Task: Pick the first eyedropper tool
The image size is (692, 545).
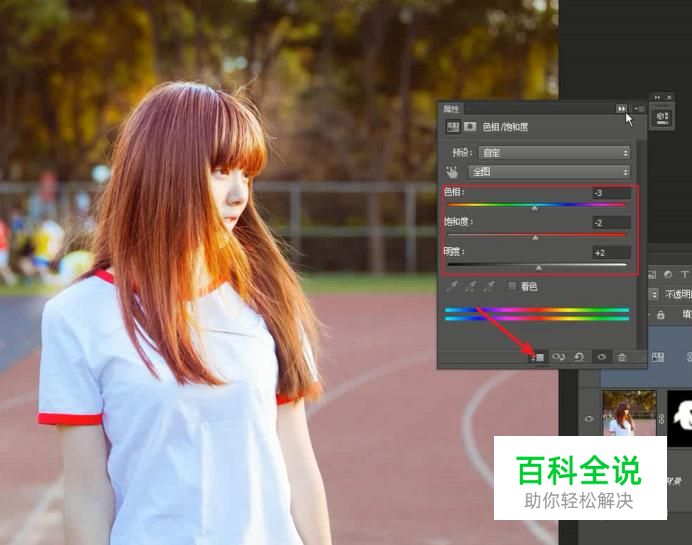Action: pyautogui.click(x=452, y=286)
